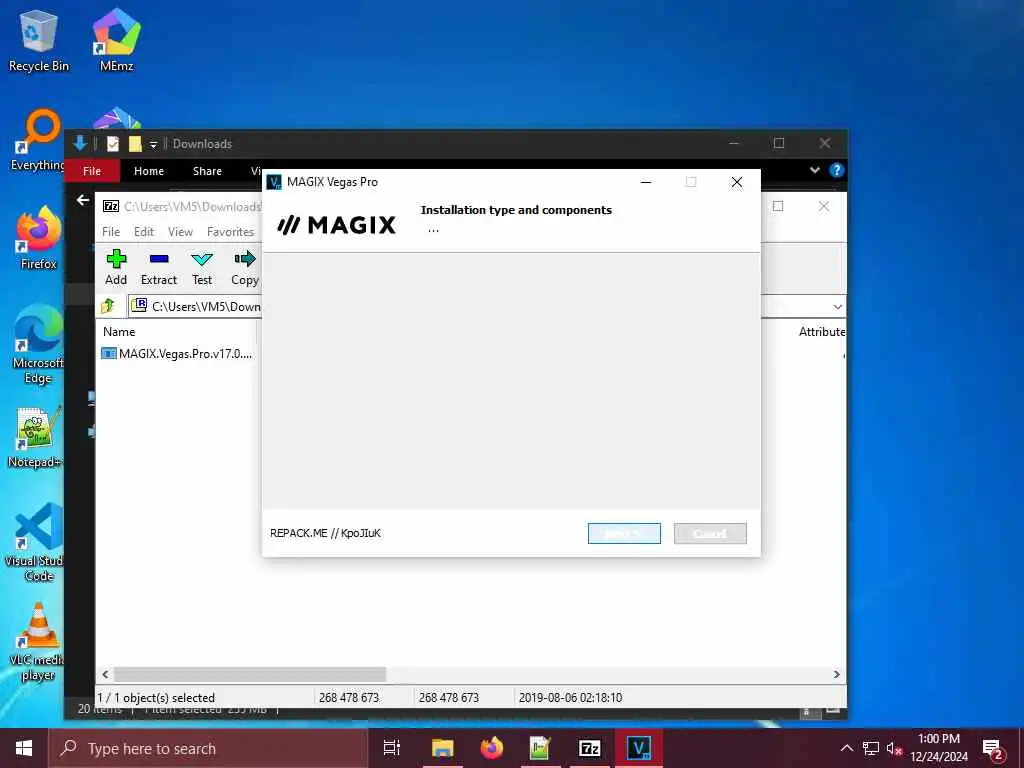Open the notification center icon

[993, 749]
